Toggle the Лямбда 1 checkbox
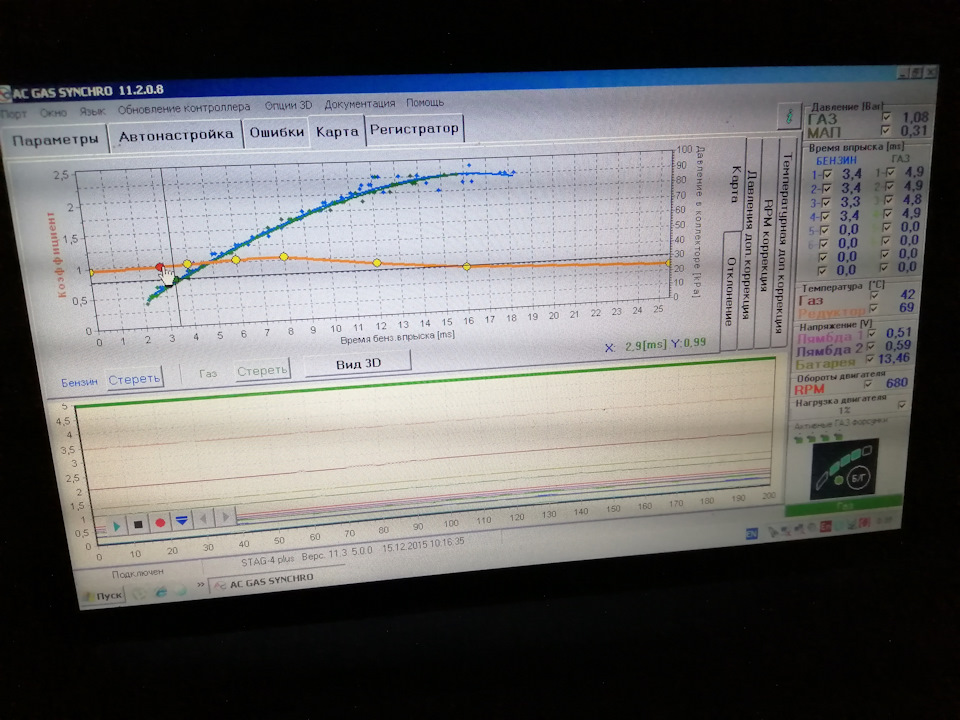Image resolution: width=960 pixels, height=720 pixels. [x=872, y=334]
